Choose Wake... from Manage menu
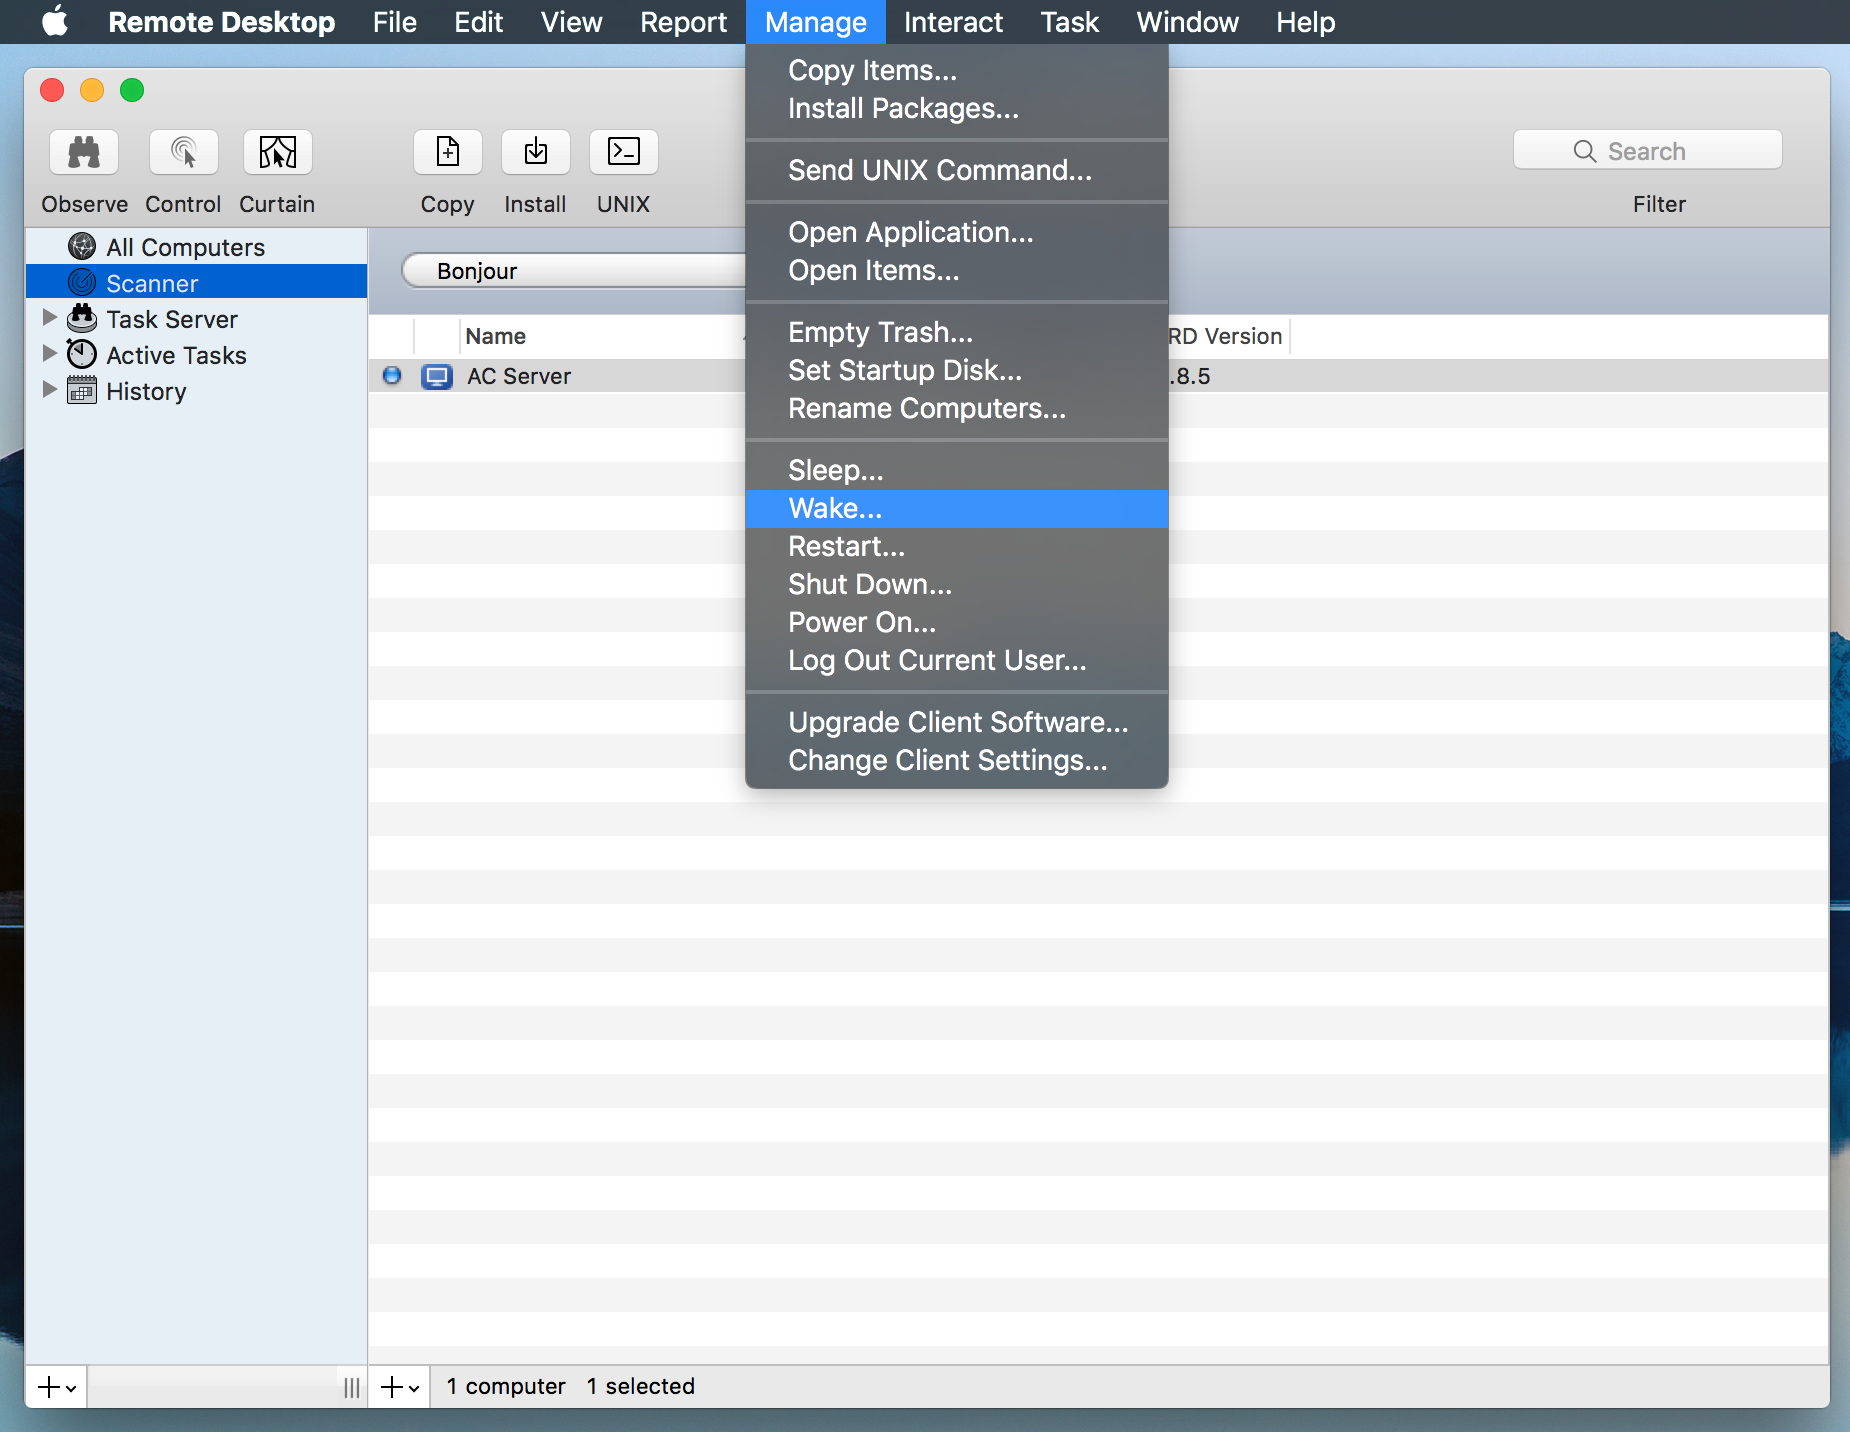The height and width of the screenshot is (1432, 1850). pos(957,509)
